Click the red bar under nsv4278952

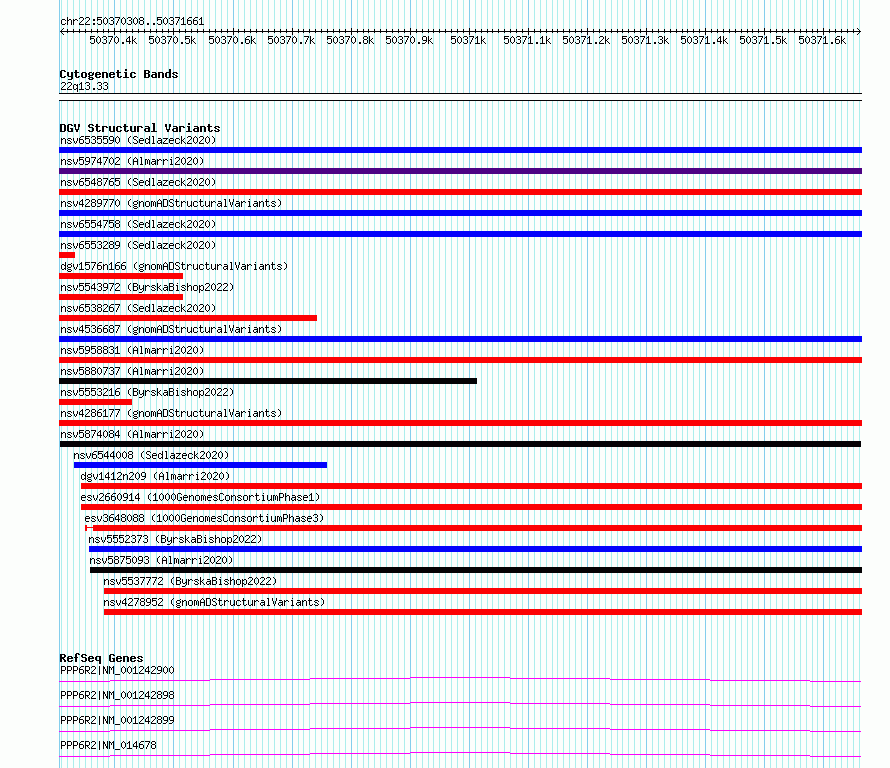pyautogui.click(x=482, y=612)
